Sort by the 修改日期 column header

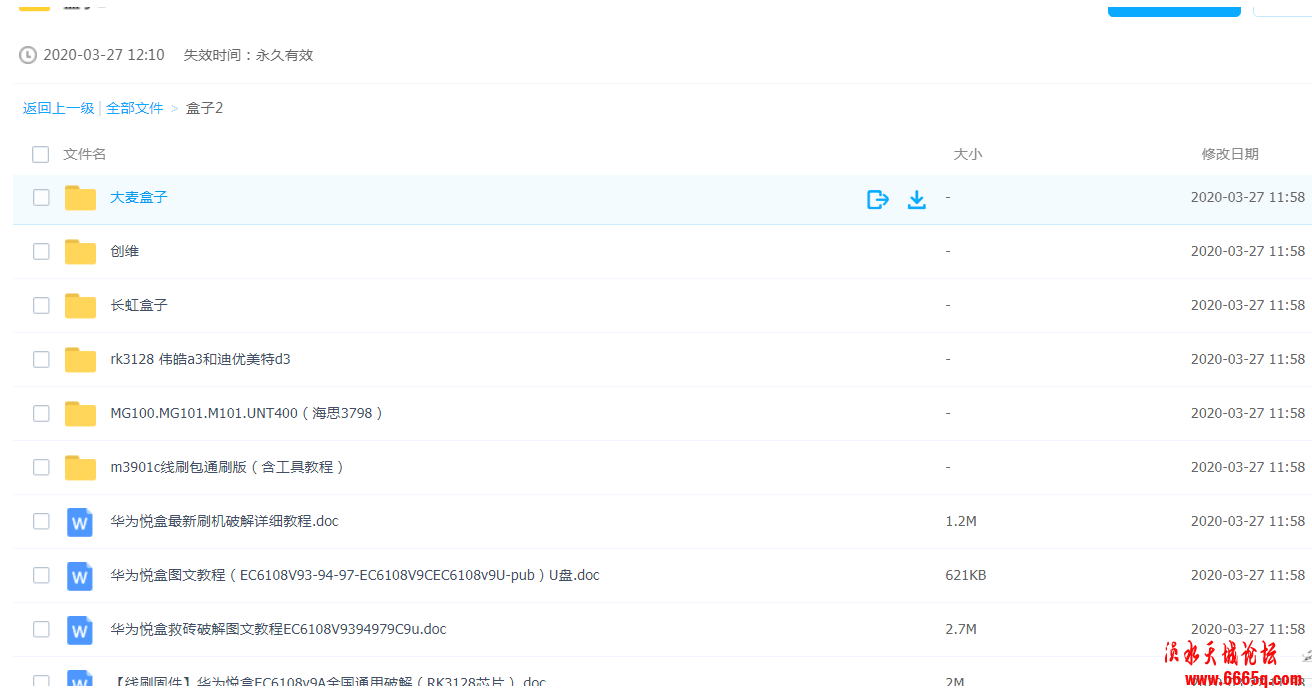pos(1230,154)
